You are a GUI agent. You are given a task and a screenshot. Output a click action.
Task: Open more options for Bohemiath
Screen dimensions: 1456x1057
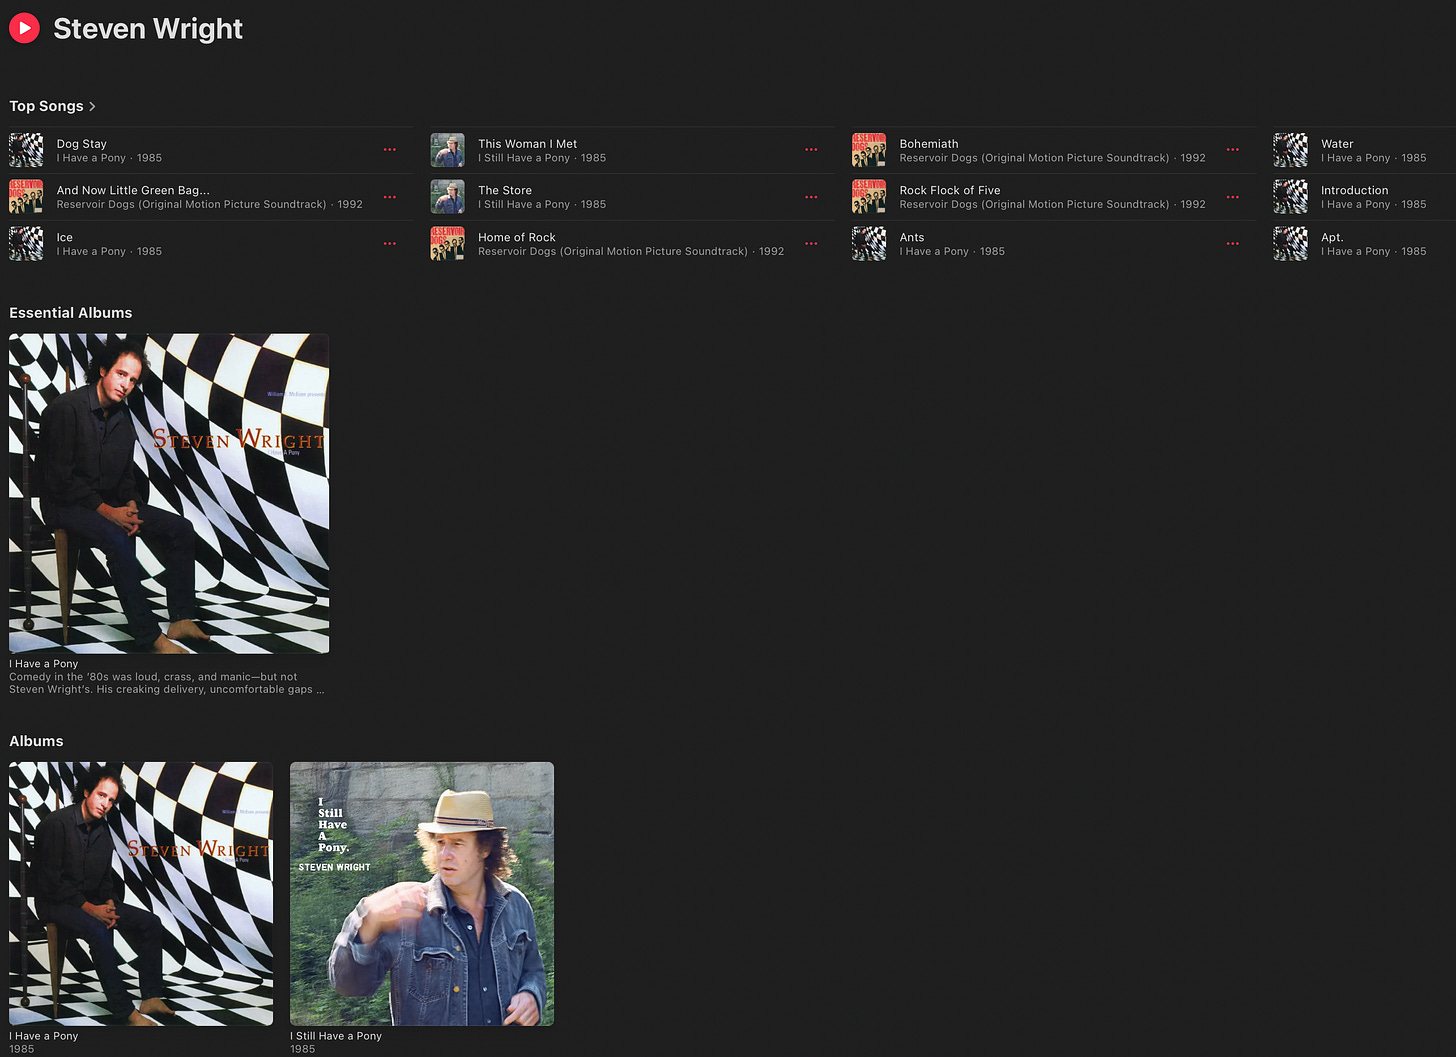pyautogui.click(x=1233, y=150)
